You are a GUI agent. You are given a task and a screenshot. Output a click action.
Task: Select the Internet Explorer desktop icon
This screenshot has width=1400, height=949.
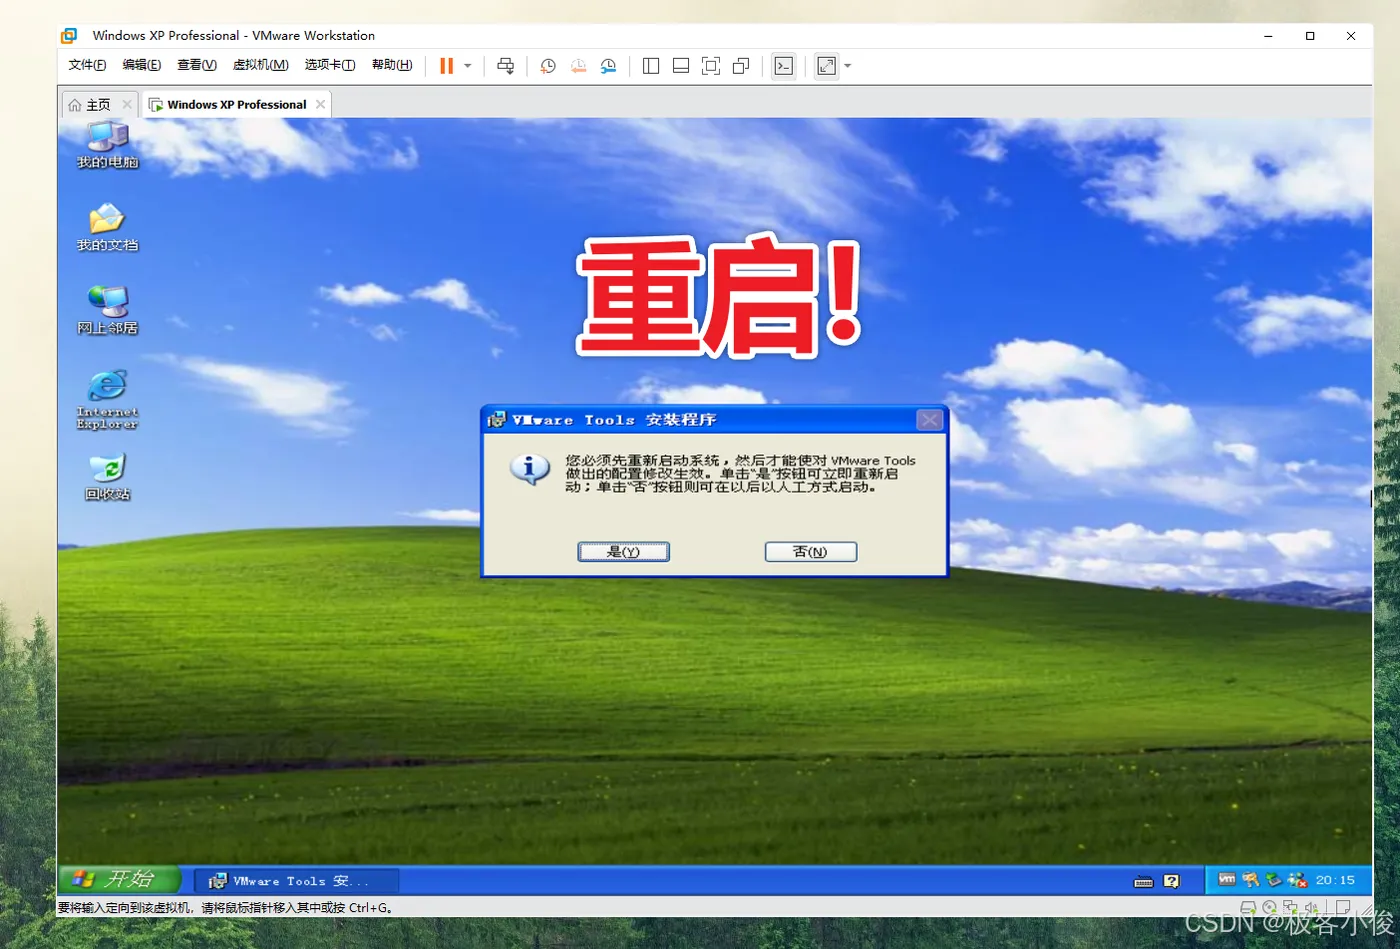click(x=107, y=399)
